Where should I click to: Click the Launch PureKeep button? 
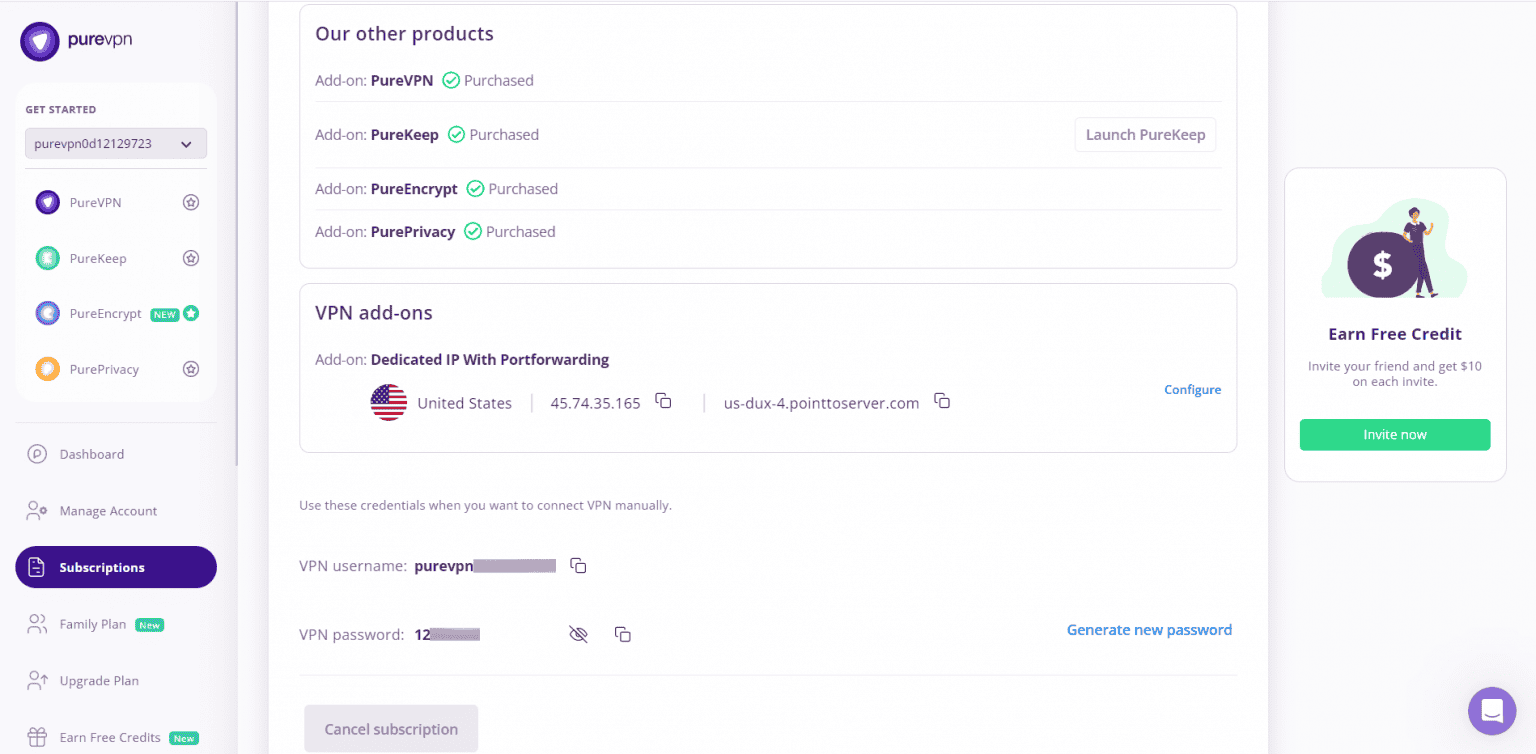[x=1145, y=135]
